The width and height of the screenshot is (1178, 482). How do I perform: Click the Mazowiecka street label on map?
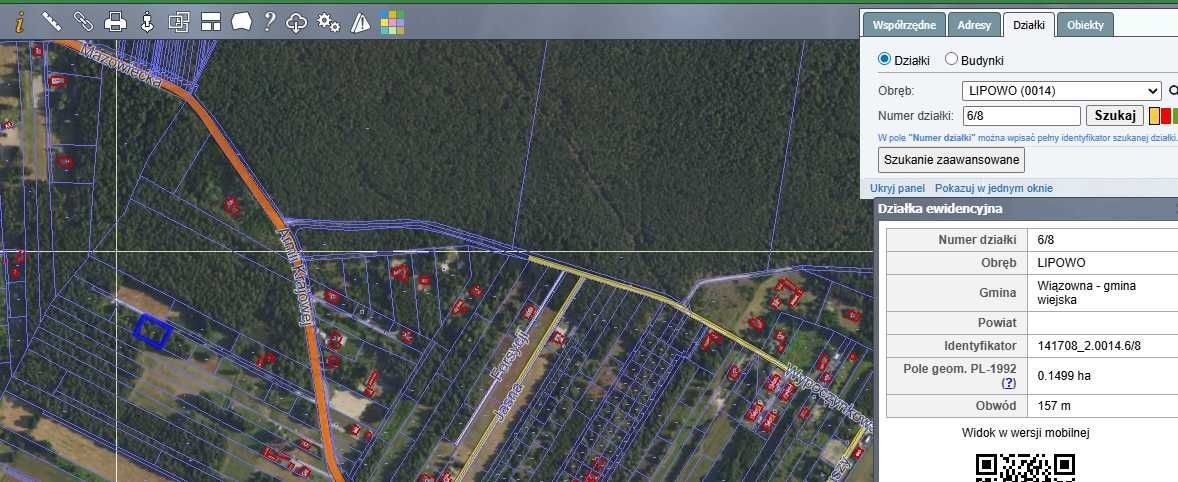(120, 66)
